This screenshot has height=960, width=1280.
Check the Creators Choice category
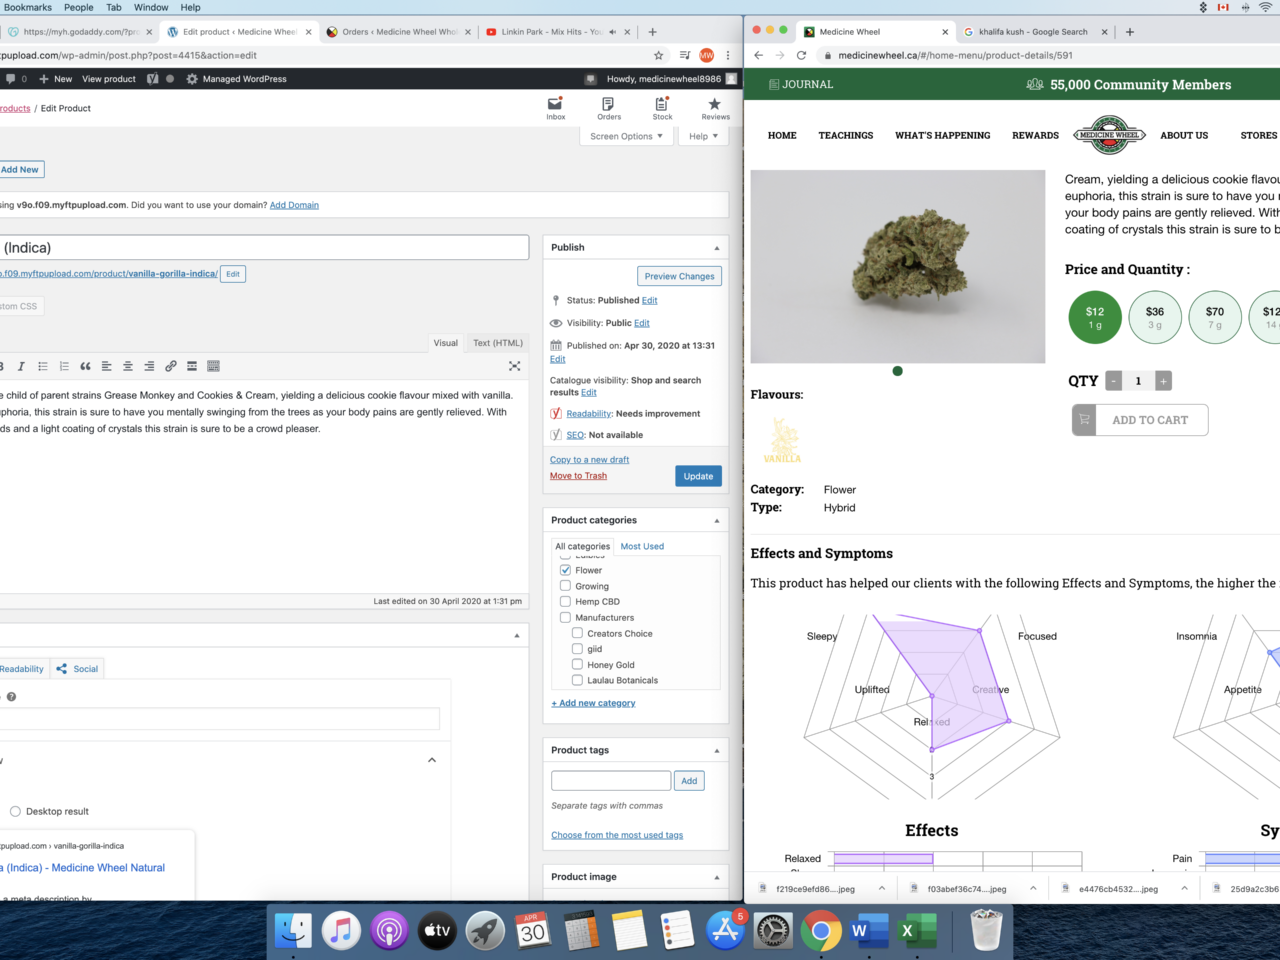[x=577, y=633]
